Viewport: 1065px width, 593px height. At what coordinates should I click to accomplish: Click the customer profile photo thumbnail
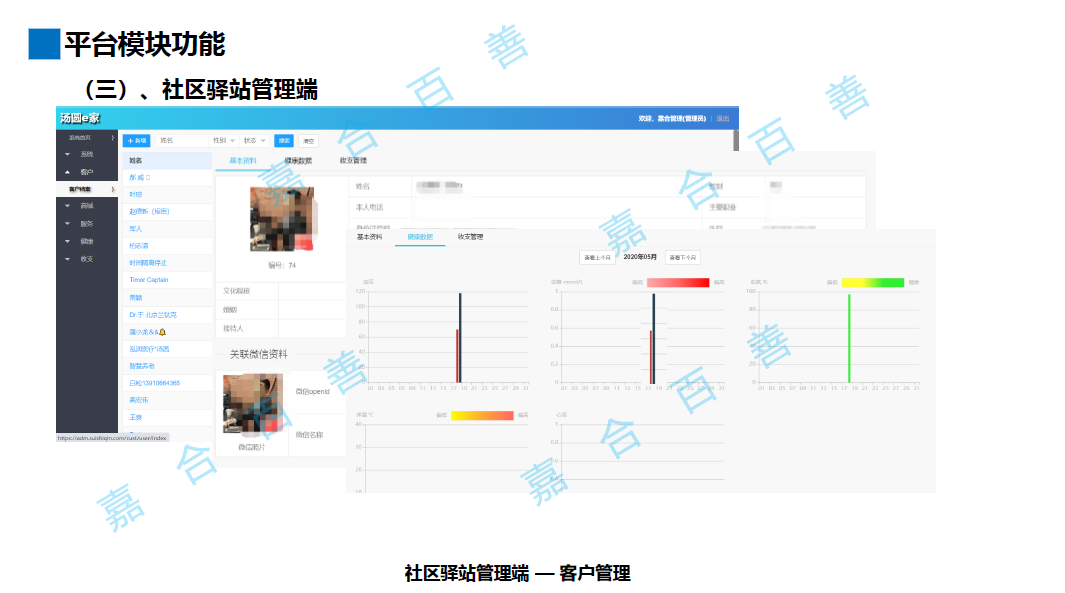[x=281, y=219]
